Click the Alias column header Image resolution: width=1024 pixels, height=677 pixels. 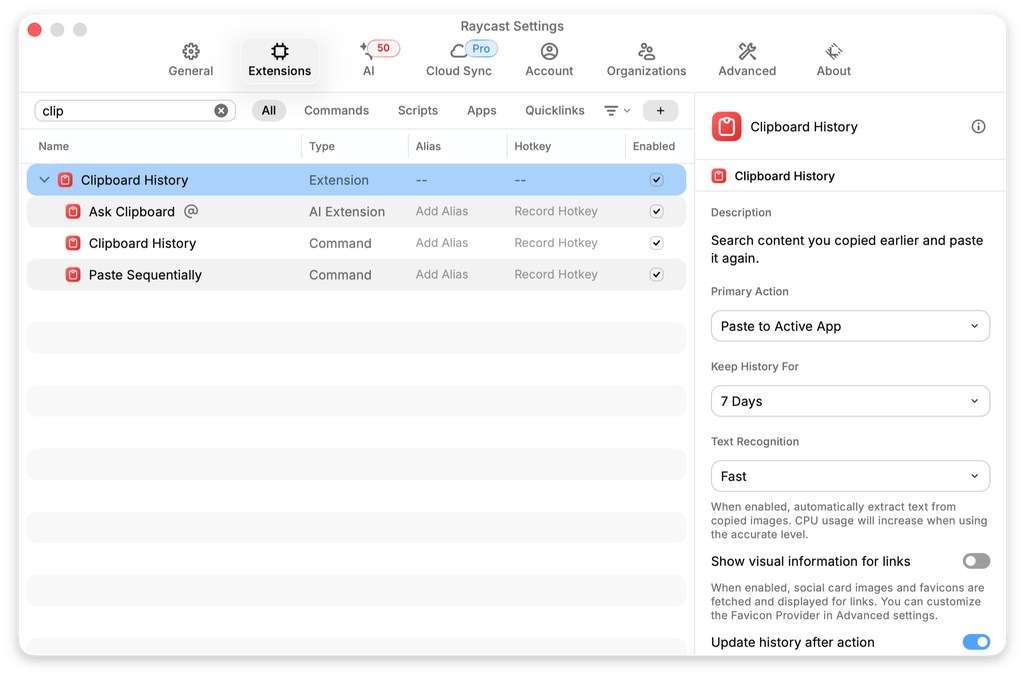tap(428, 146)
